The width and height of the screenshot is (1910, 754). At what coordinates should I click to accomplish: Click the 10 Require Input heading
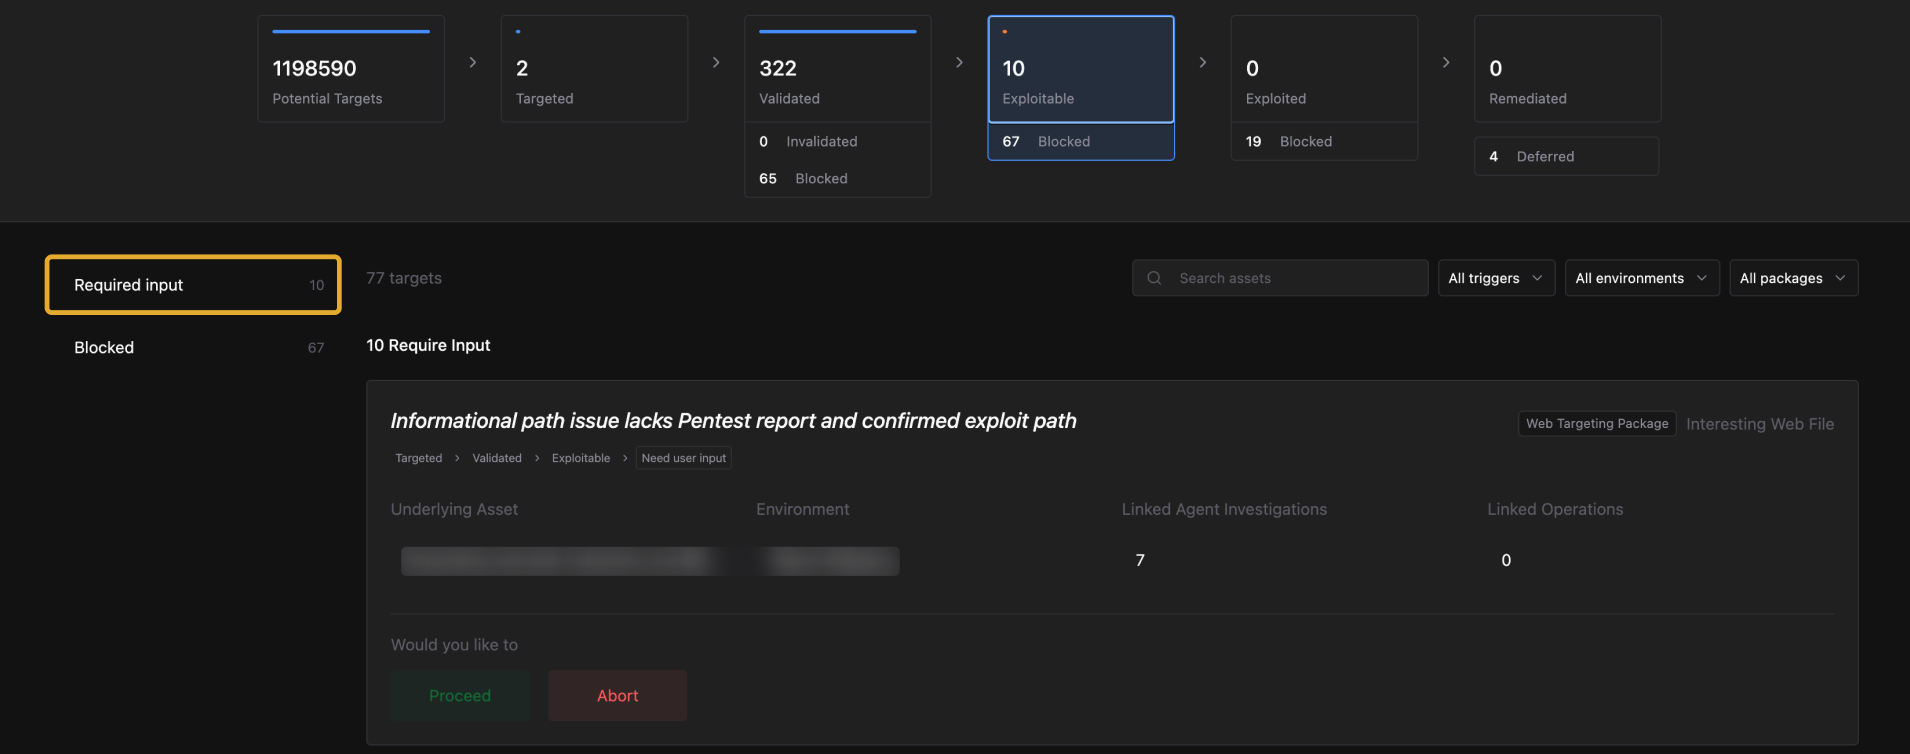tap(428, 345)
